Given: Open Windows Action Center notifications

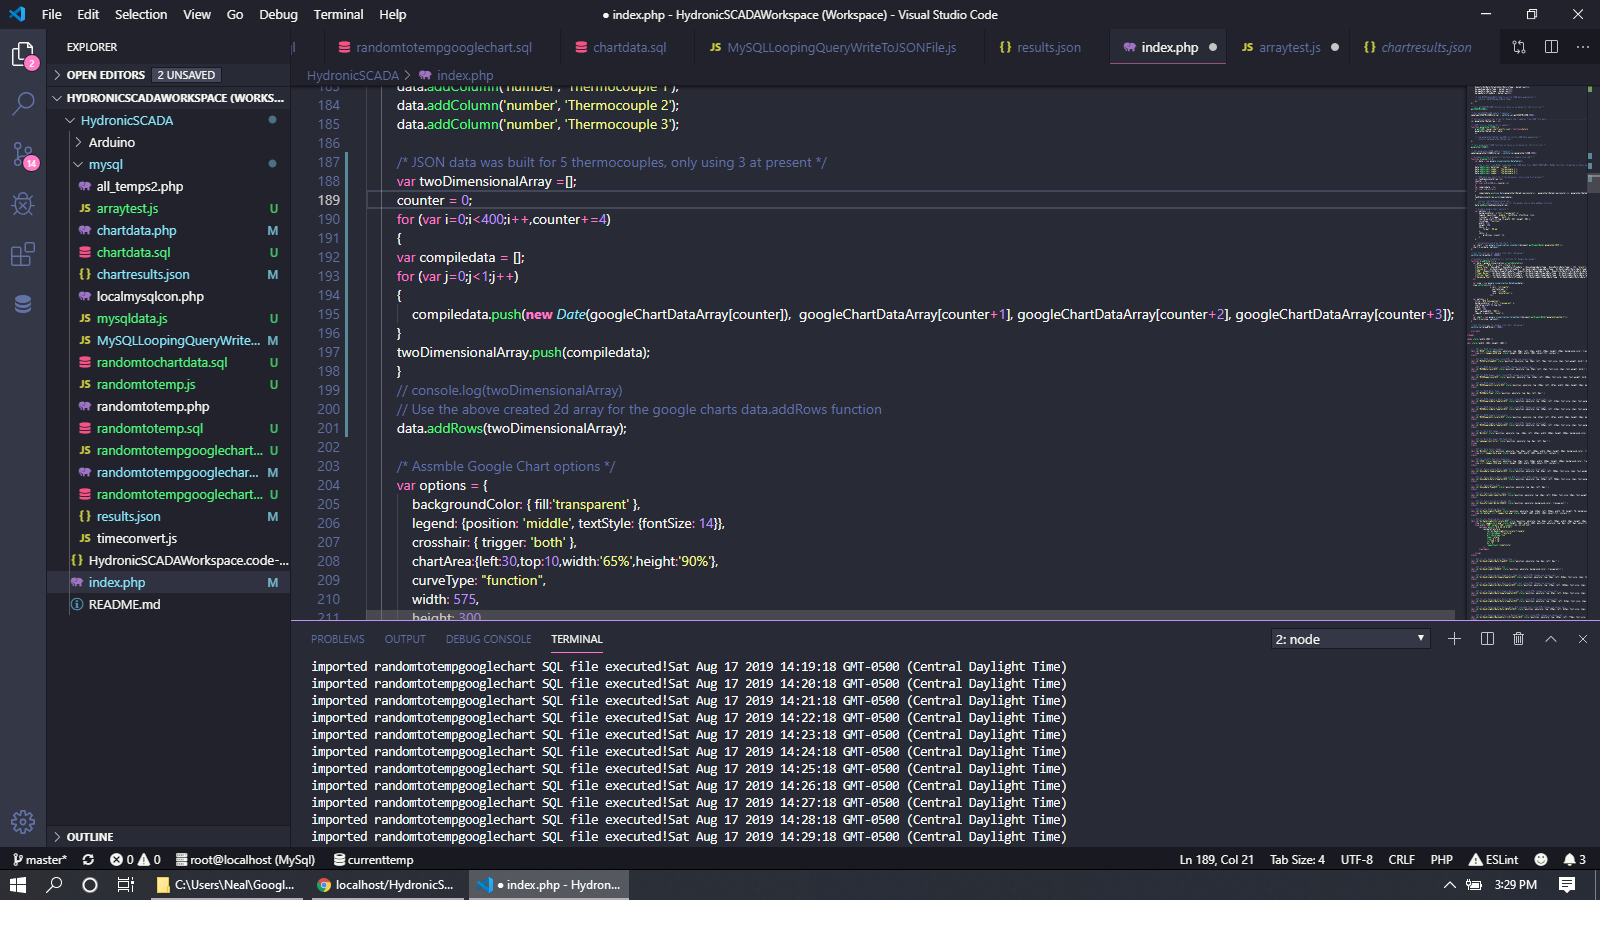Looking at the screenshot, I should pyautogui.click(x=1567, y=885).
